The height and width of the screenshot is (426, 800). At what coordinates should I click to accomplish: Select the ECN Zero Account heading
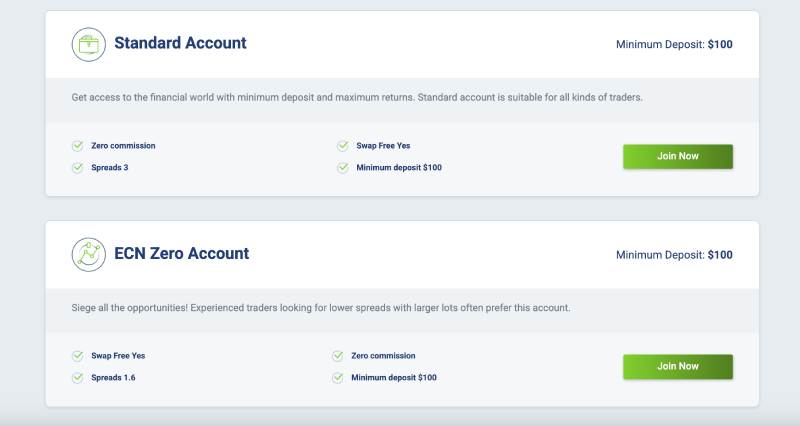coord(181,254)
